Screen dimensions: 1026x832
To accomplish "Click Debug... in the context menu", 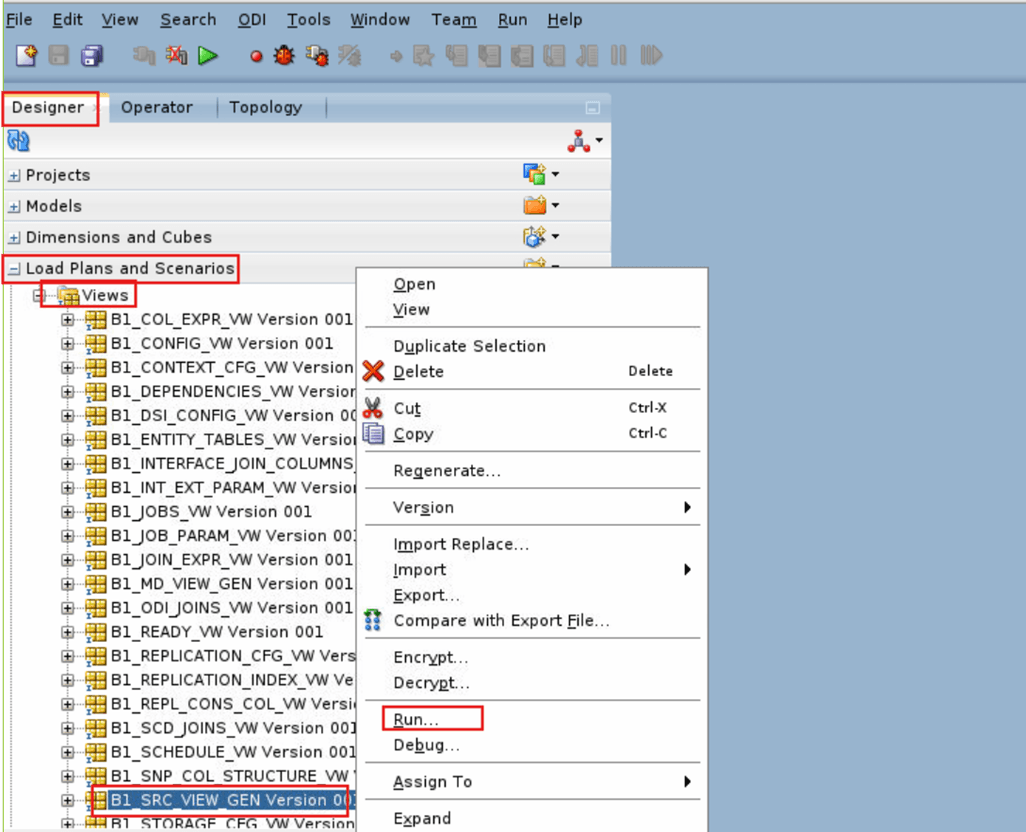I will point(426,745).
